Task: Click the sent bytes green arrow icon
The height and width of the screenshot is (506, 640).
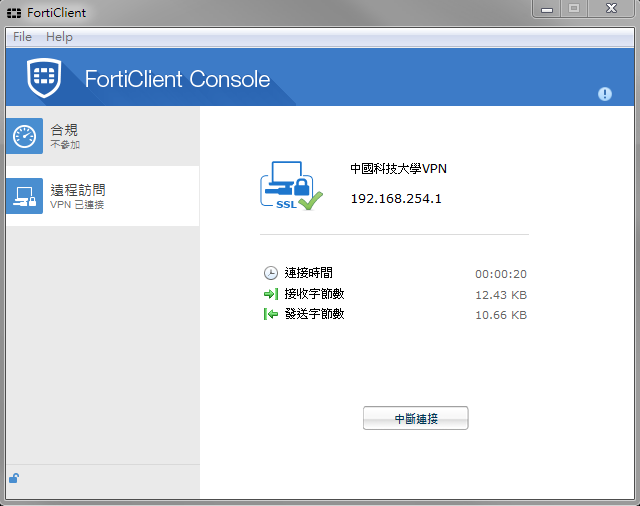Action: (x=271, y=314)
